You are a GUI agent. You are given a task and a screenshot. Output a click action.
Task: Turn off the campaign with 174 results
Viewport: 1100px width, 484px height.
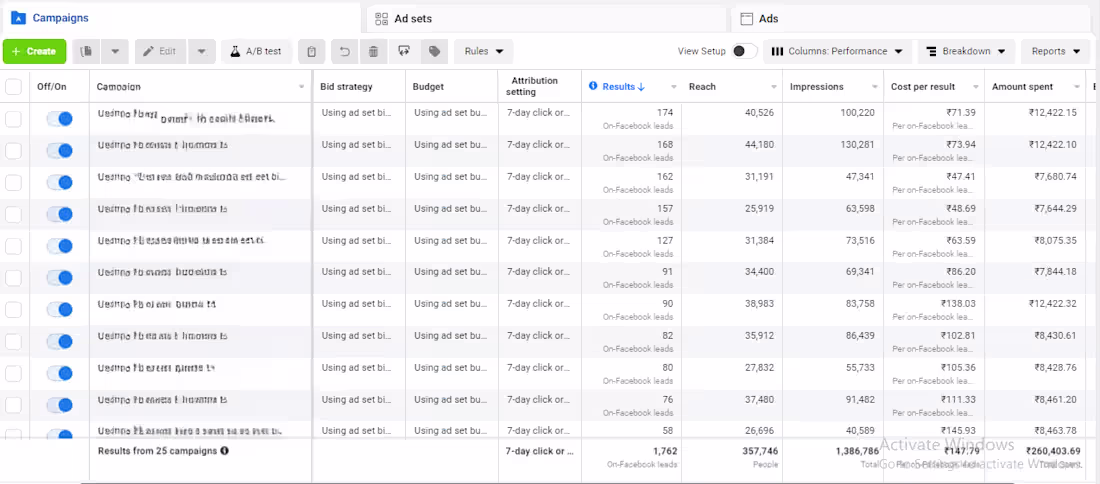60,119
